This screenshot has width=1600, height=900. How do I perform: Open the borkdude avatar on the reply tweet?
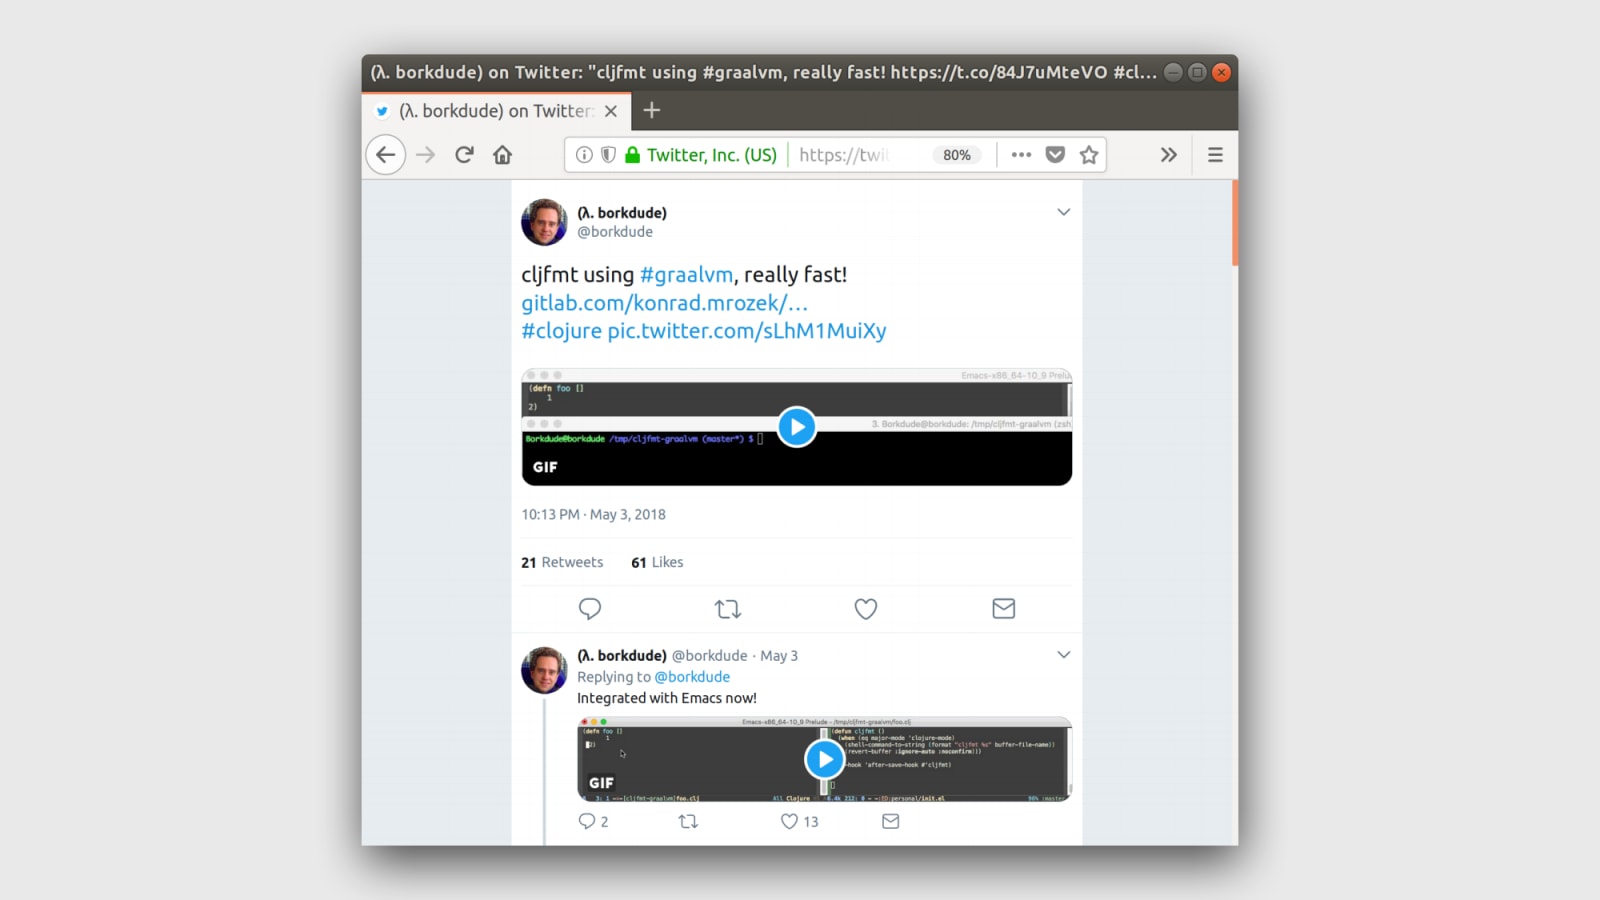point(544,670)
